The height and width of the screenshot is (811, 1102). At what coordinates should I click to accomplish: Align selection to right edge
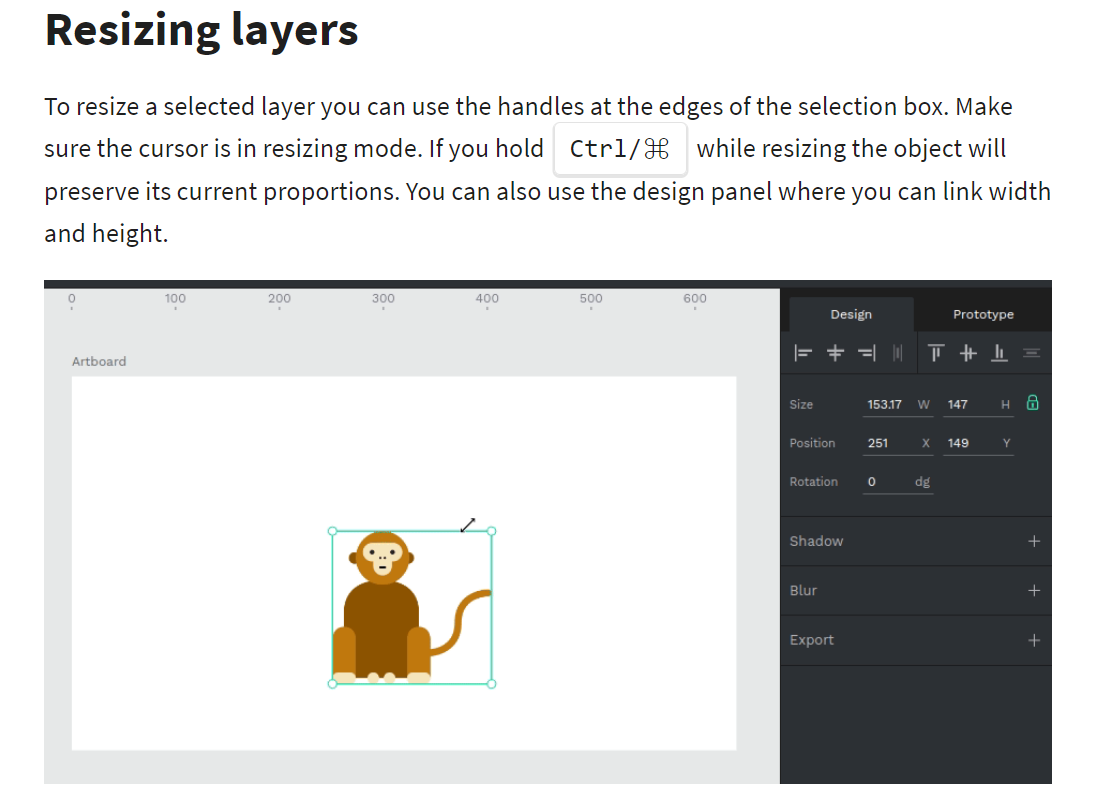[x=867, y=353]
